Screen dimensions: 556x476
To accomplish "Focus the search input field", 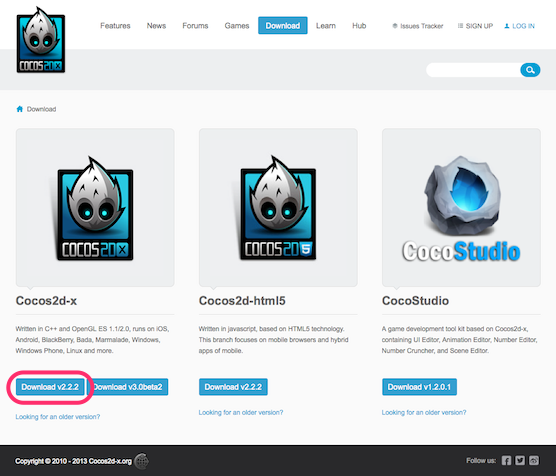I will point(473,70).
